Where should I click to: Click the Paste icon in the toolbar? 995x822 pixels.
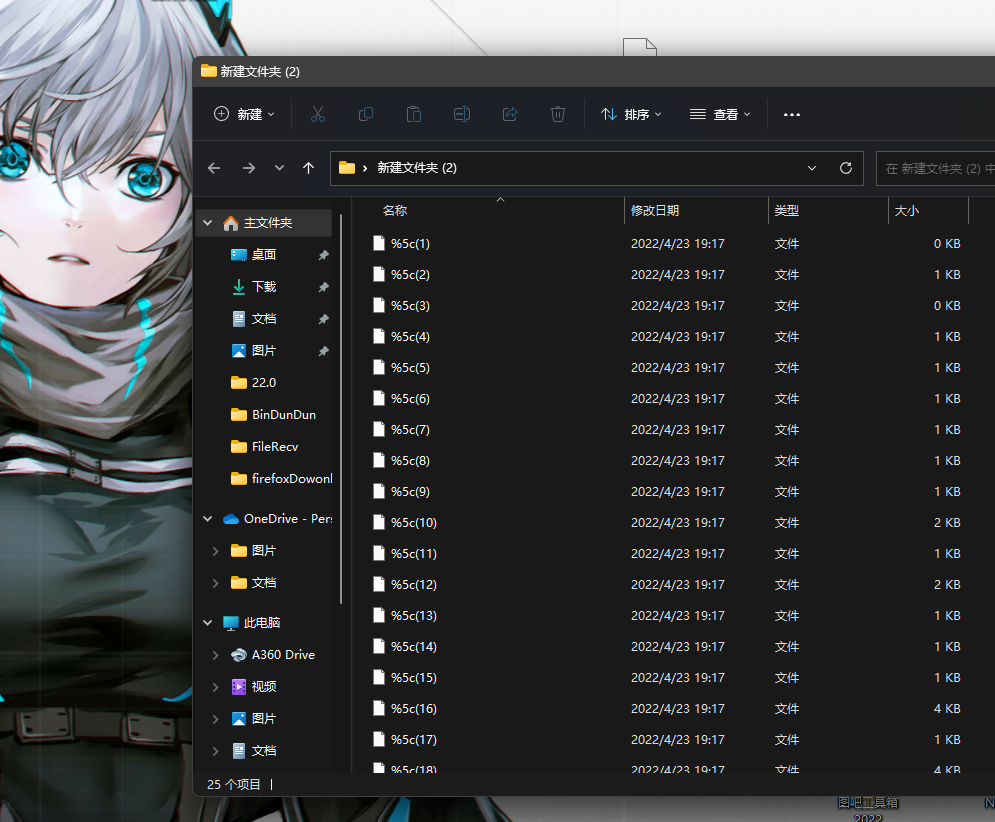[x=413, y=114]
